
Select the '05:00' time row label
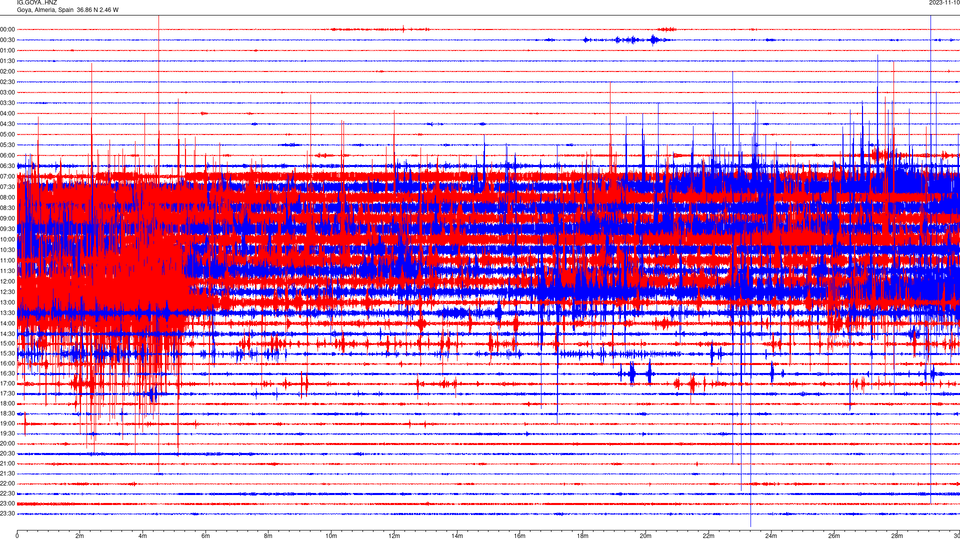7,134
